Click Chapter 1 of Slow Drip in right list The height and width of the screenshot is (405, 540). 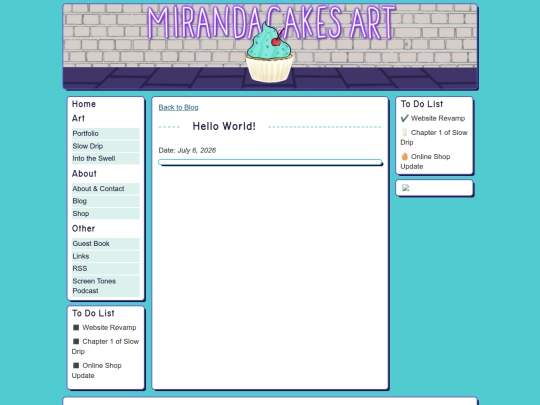coord(434,137)
